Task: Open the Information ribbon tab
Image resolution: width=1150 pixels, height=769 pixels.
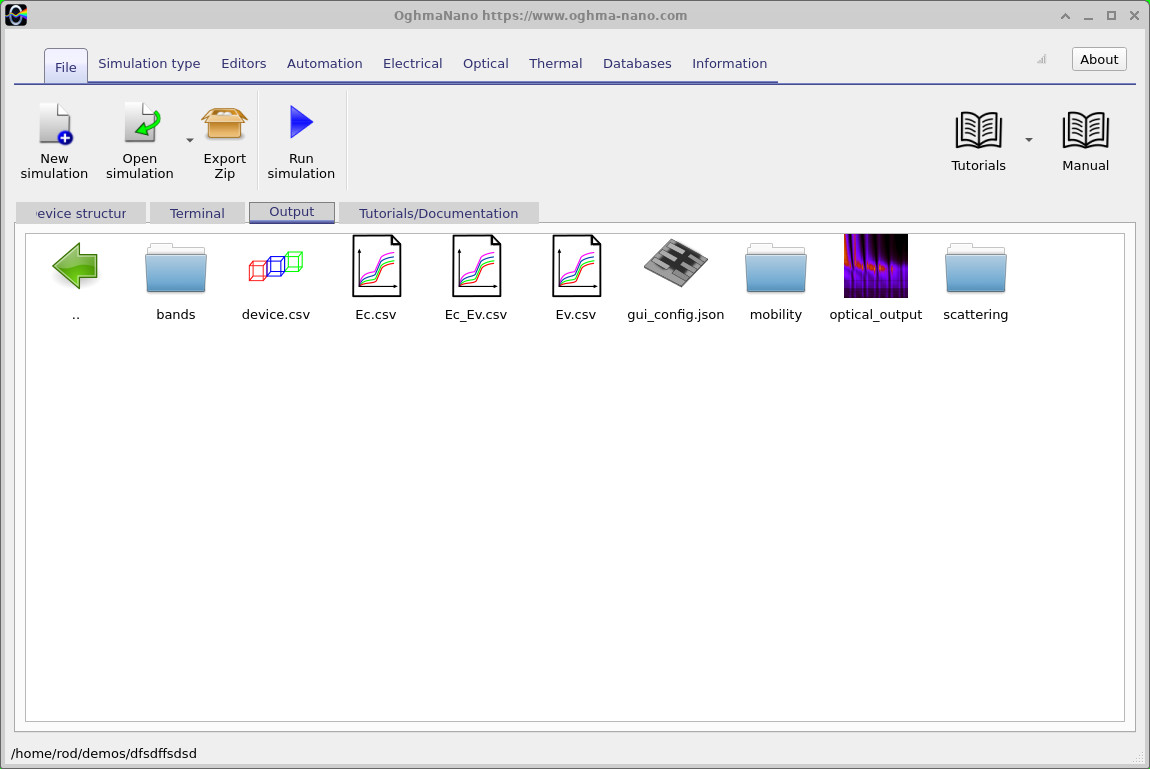Action: [x=729, y=63]
